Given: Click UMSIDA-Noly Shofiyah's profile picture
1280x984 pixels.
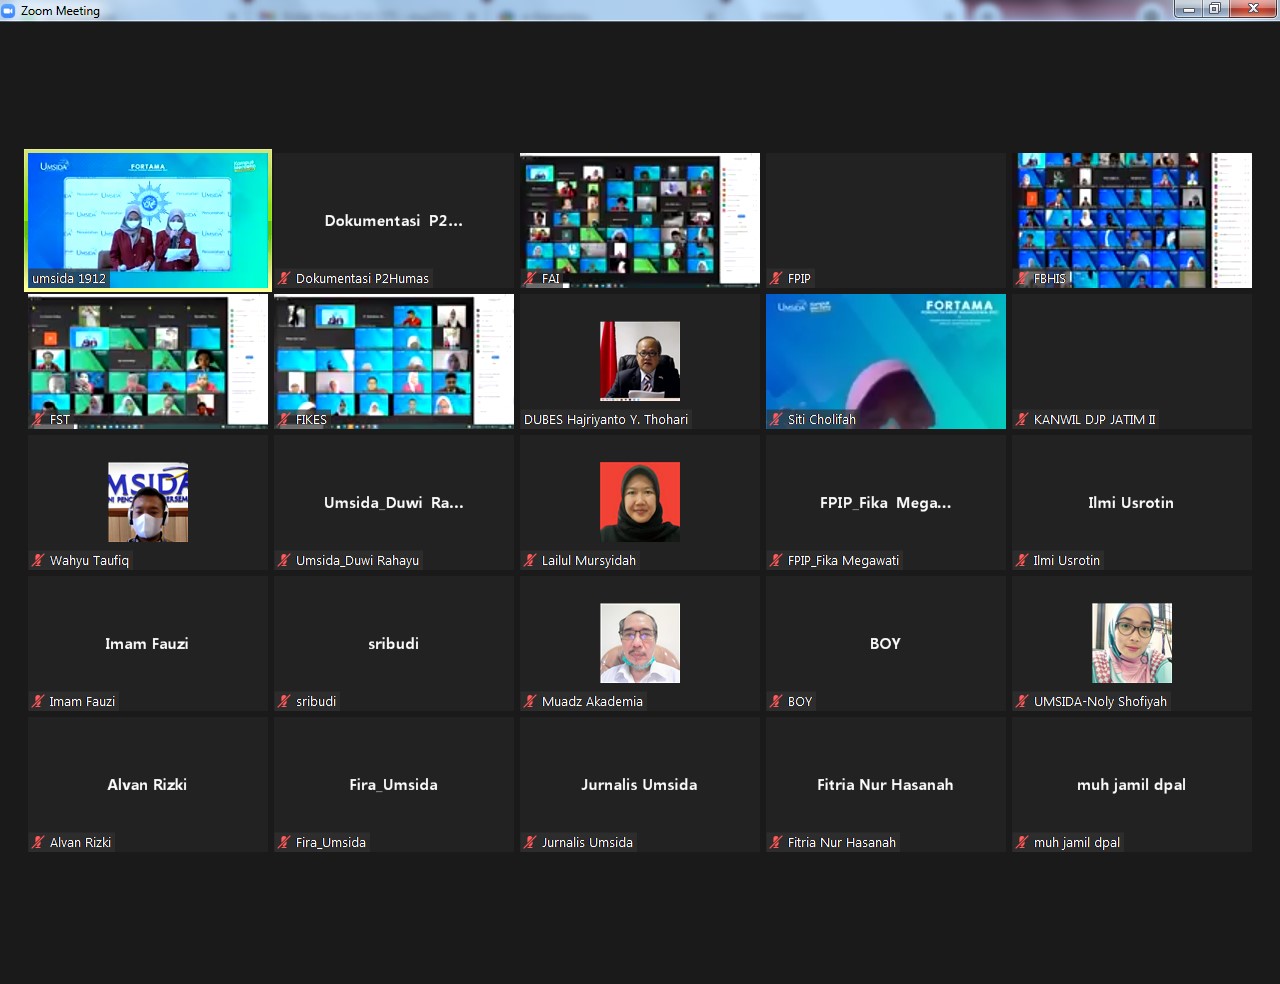Looking at the screenshot, I should click(x=1131, y=643).
